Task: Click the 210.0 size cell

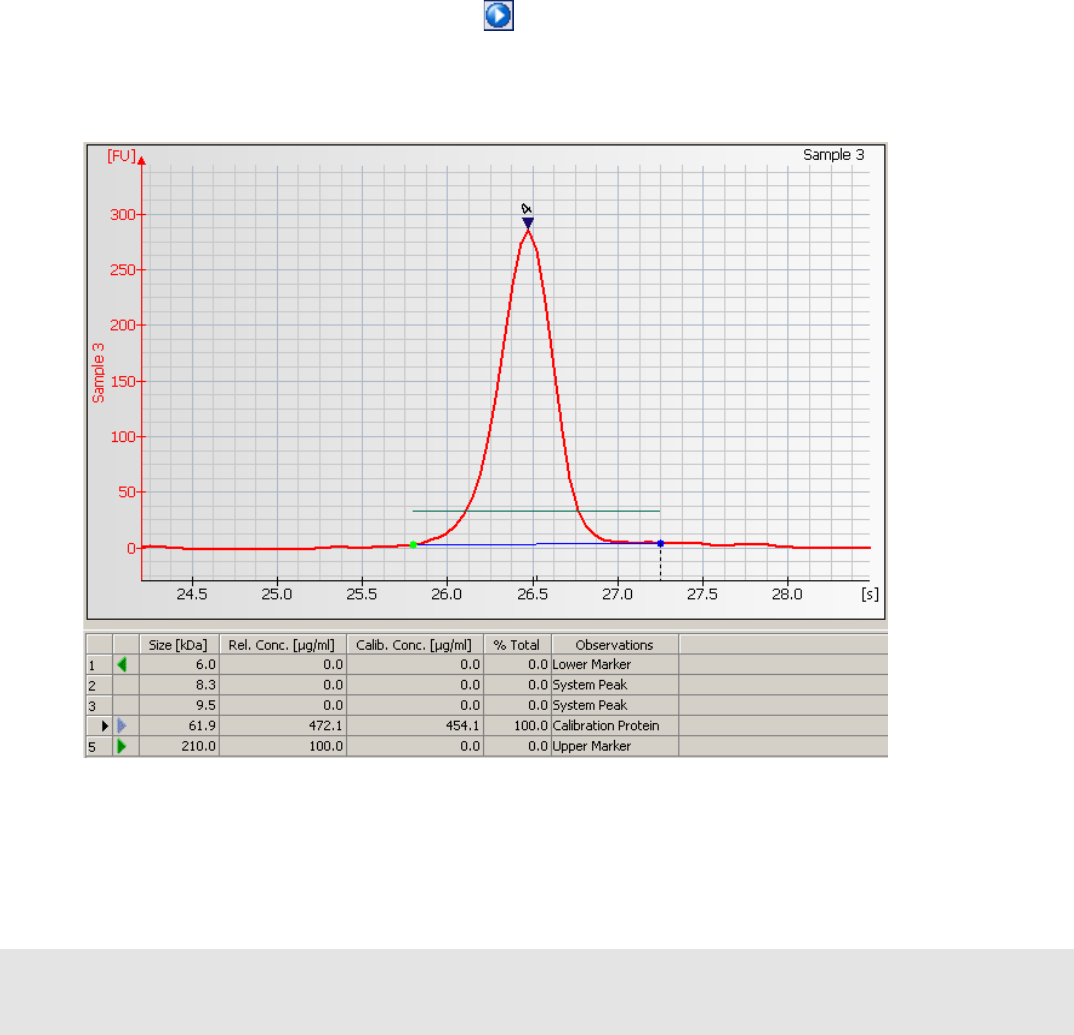Action: 179,746
